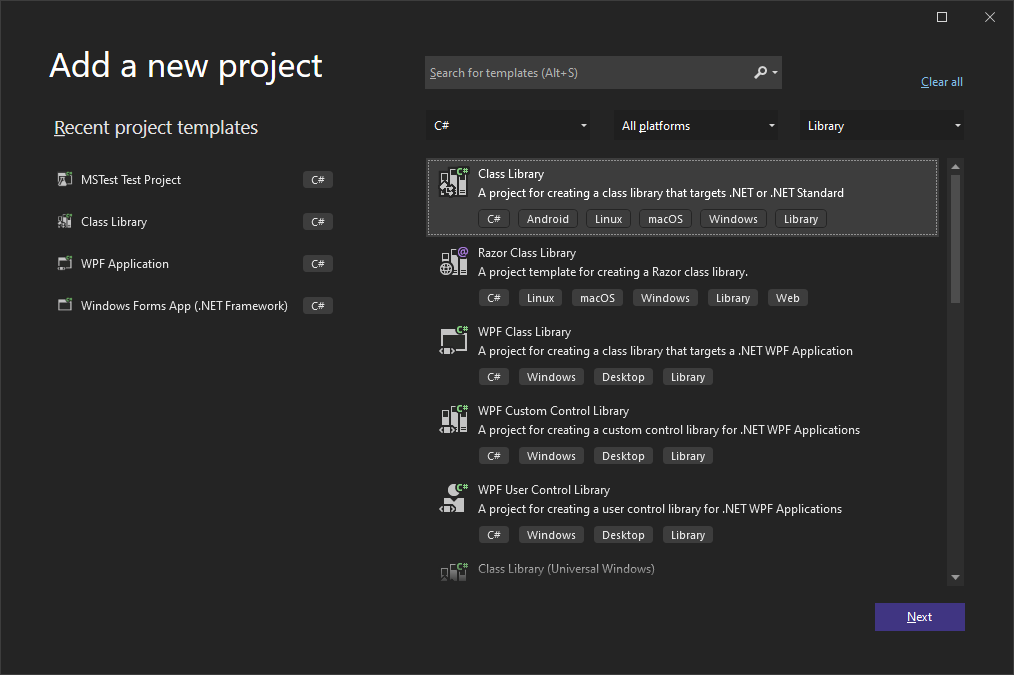Click the Clear all link
The width and height of the screenshot is (1014, 675).
[942, 82]
